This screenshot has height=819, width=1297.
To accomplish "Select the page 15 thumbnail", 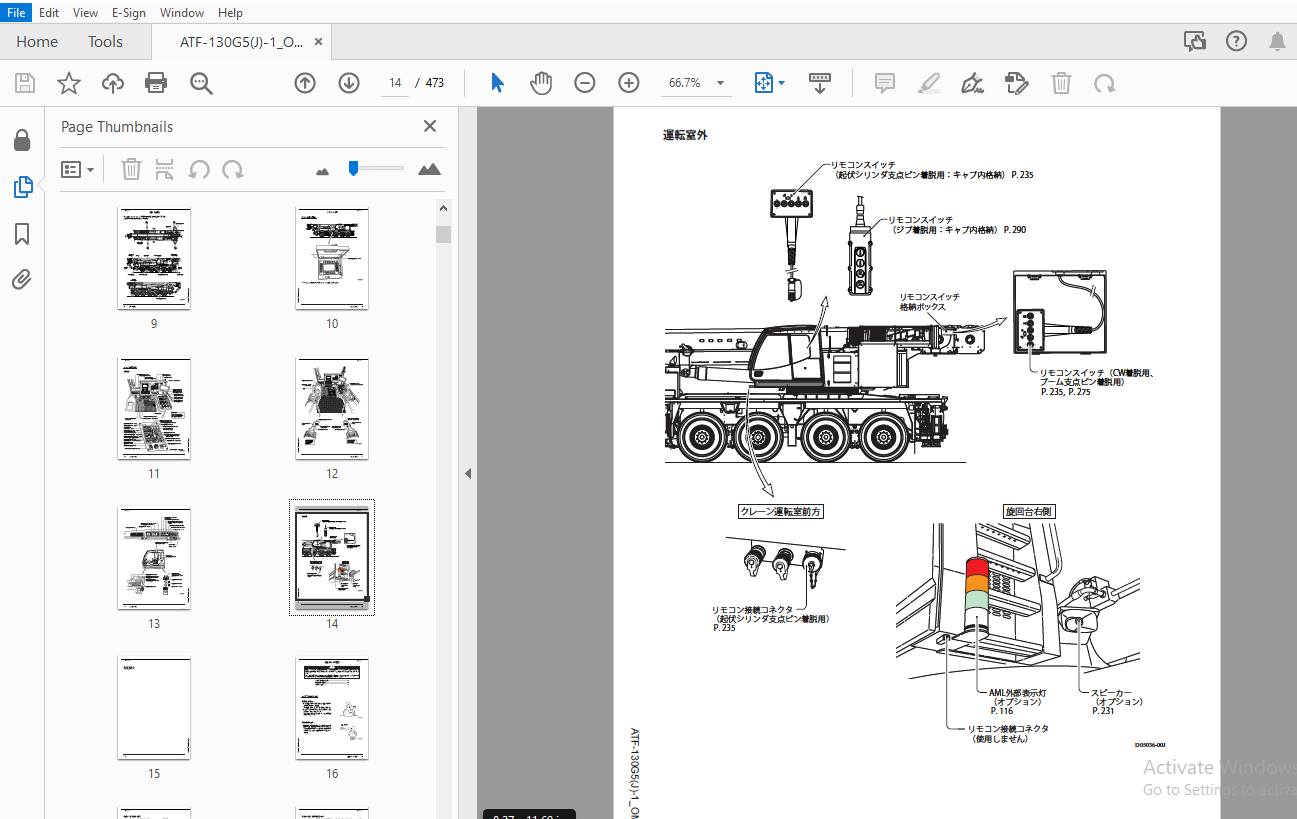I will pyautogui.click(x=154, y=709).
